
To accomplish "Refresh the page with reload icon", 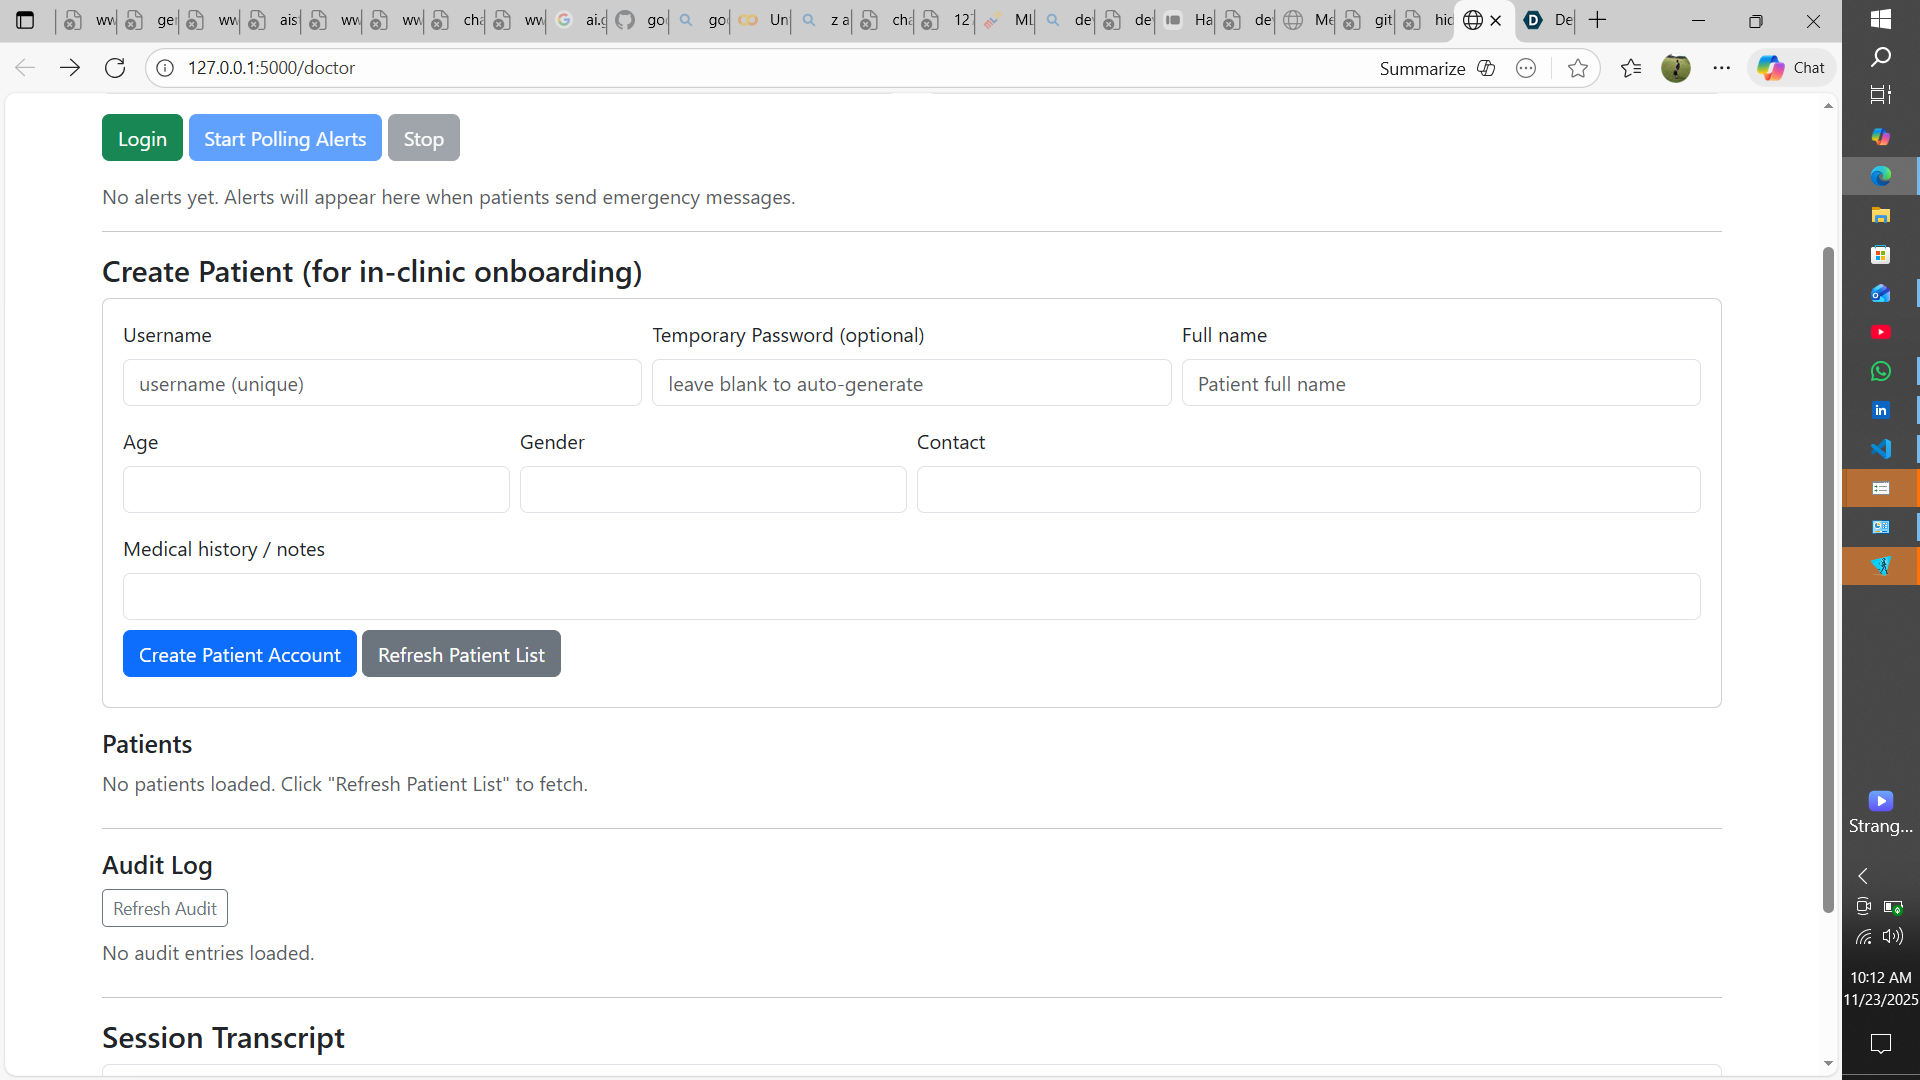I will coord(115,68).
